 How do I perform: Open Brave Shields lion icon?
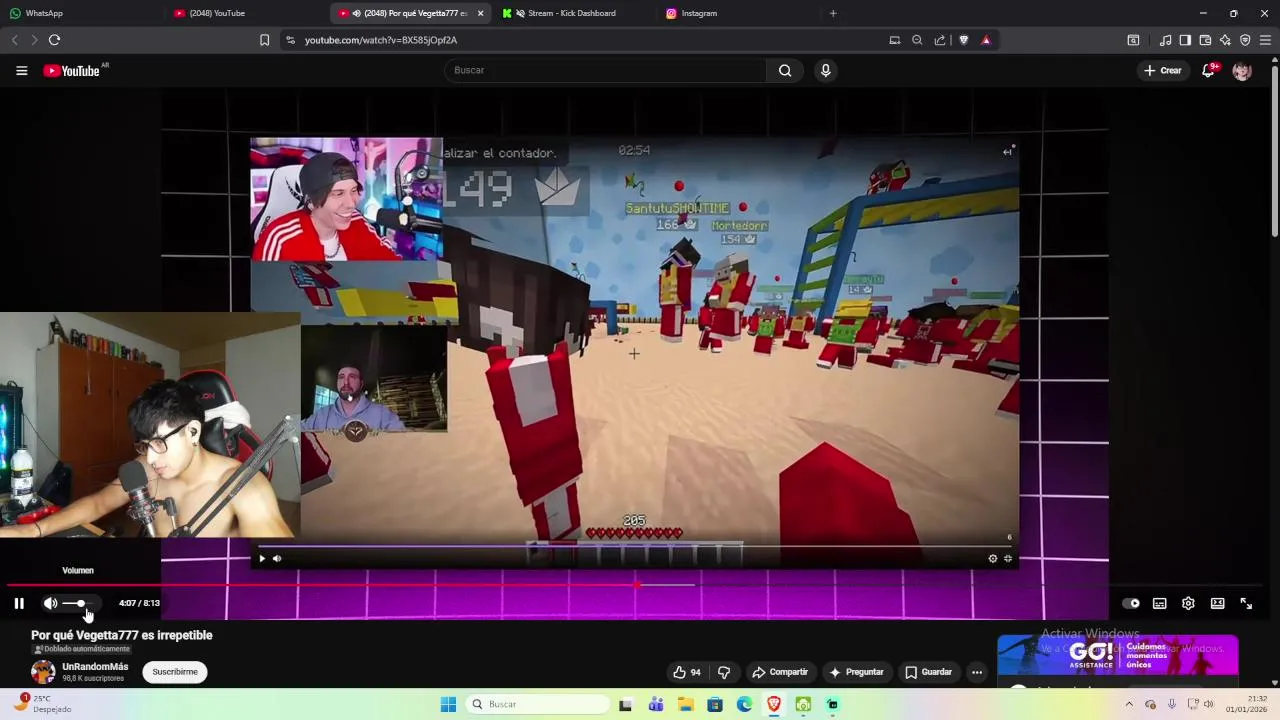pyautogui.click(x=964, y=40)
